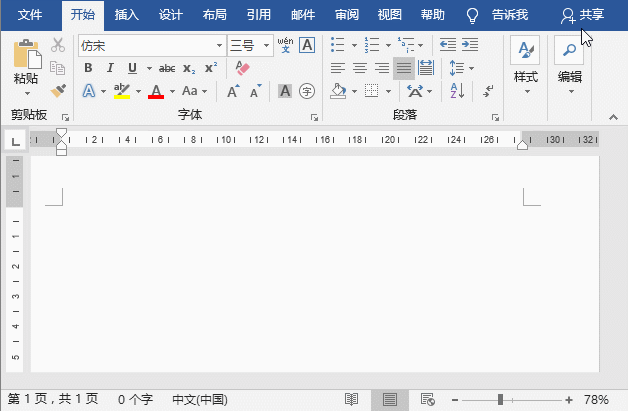
Task: Switch to Print Layout view in status bar
Action: [x=390, y=399]
